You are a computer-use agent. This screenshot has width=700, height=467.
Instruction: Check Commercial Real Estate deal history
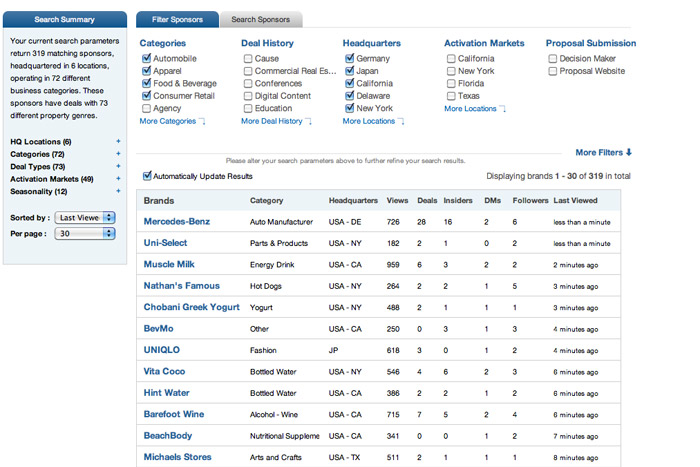pos(248,71)
